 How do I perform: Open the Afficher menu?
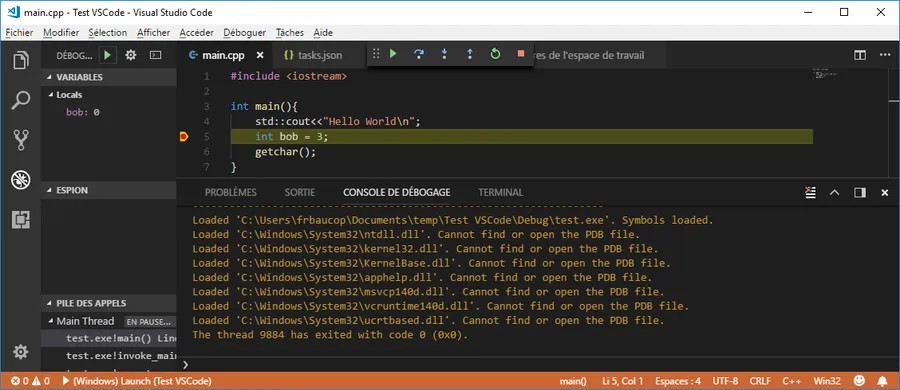(x=153, y=33)
